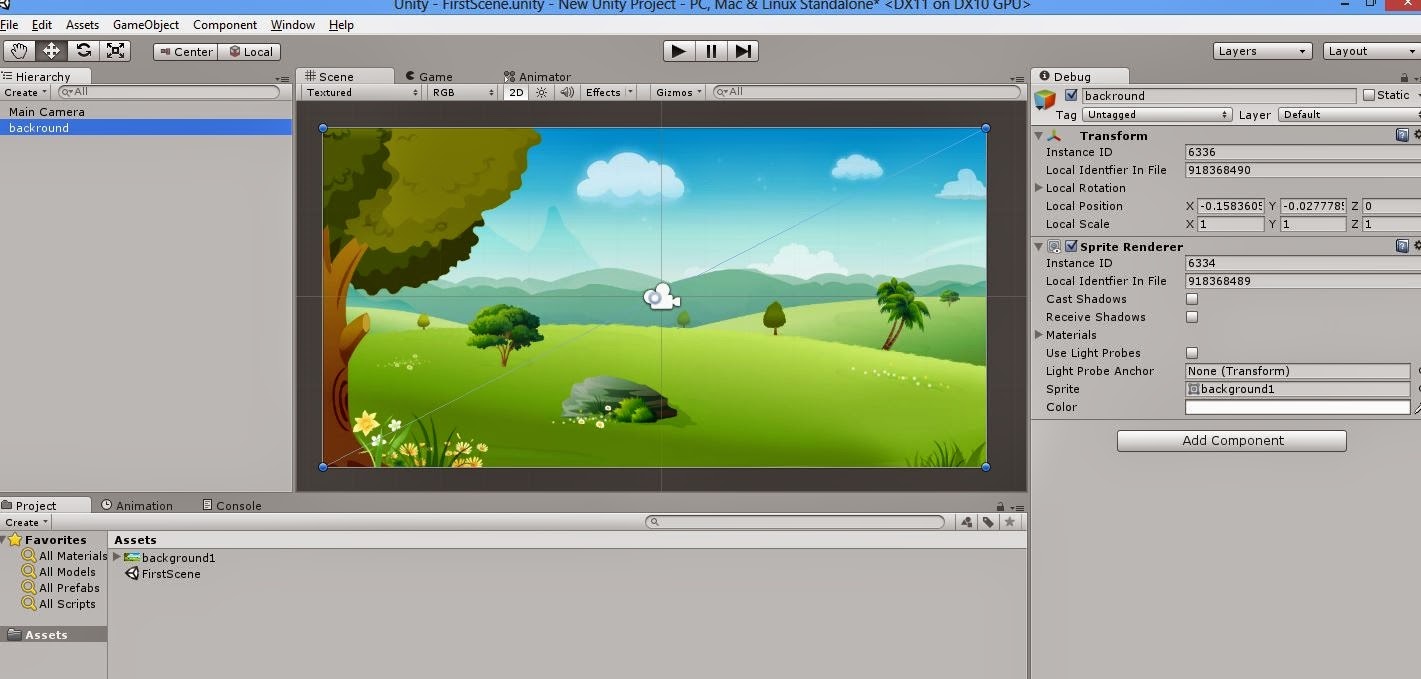Expand Local Rotation in the Transform section

click(x=1038, y=188)
